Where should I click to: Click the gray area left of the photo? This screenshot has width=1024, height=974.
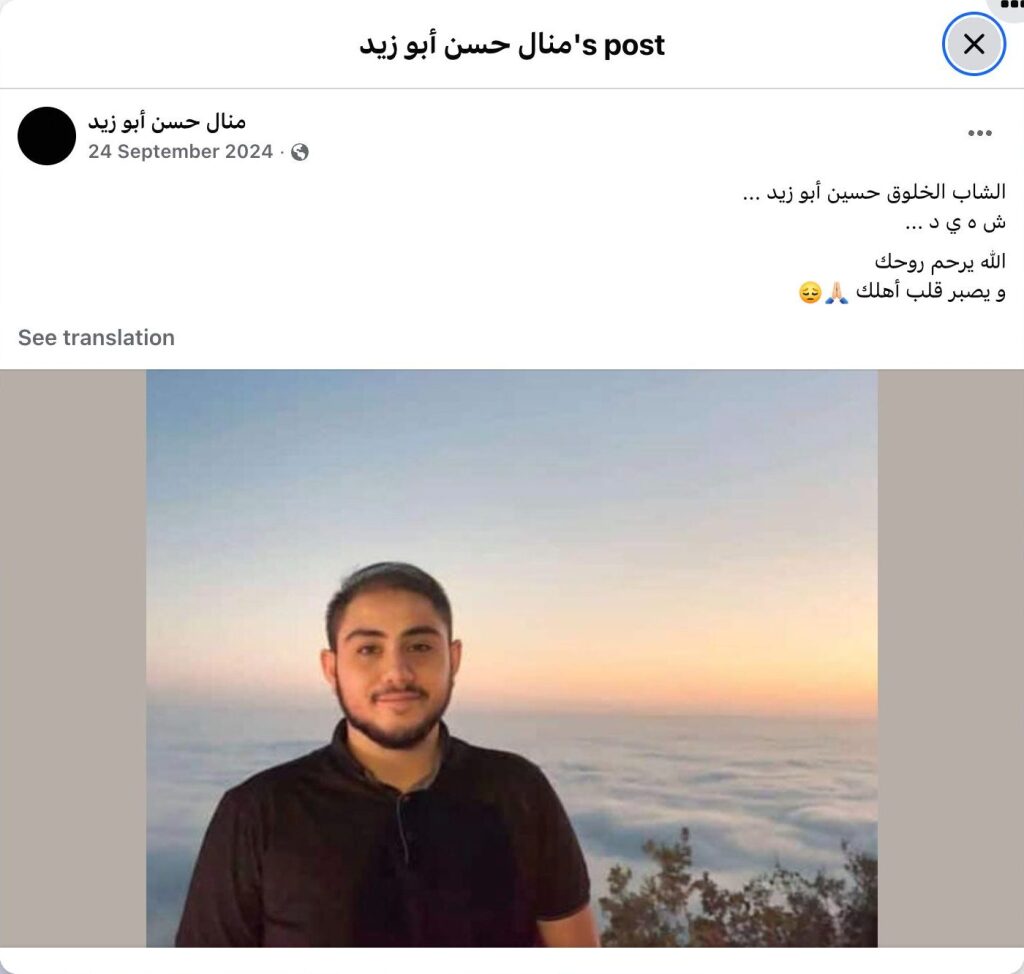click(73, 658)
